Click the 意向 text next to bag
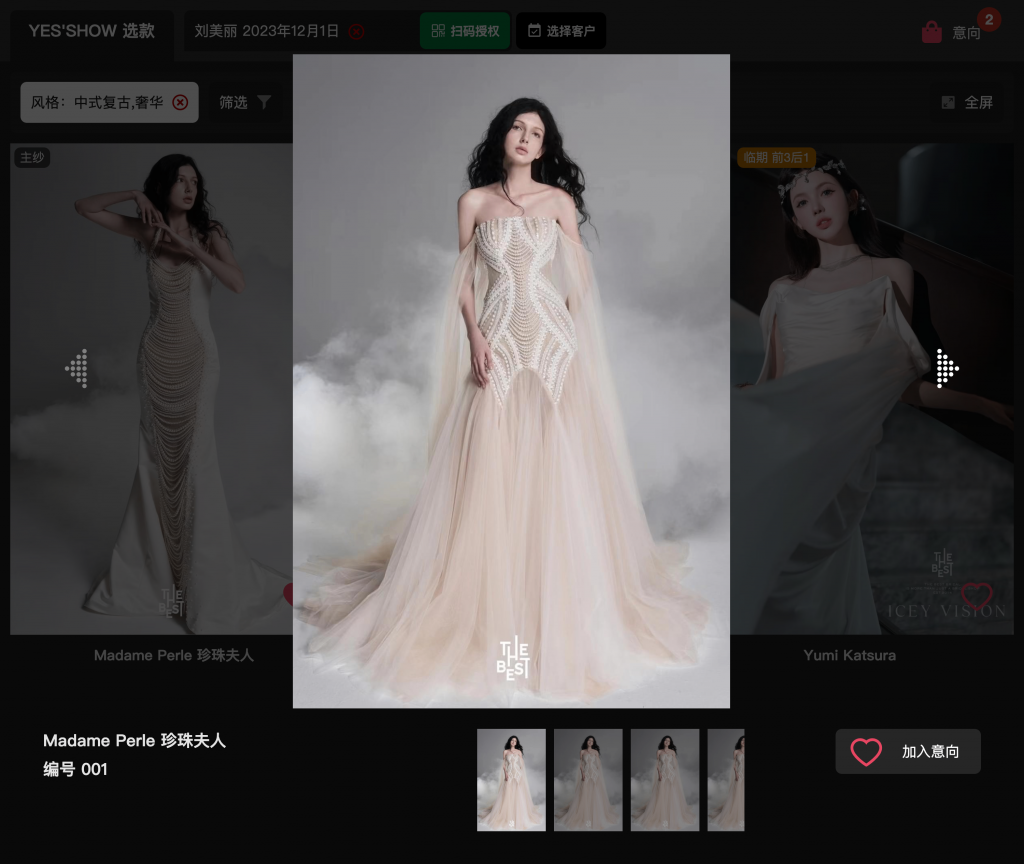Screen dimensions: 1024x864 click(x=966, y=33)
